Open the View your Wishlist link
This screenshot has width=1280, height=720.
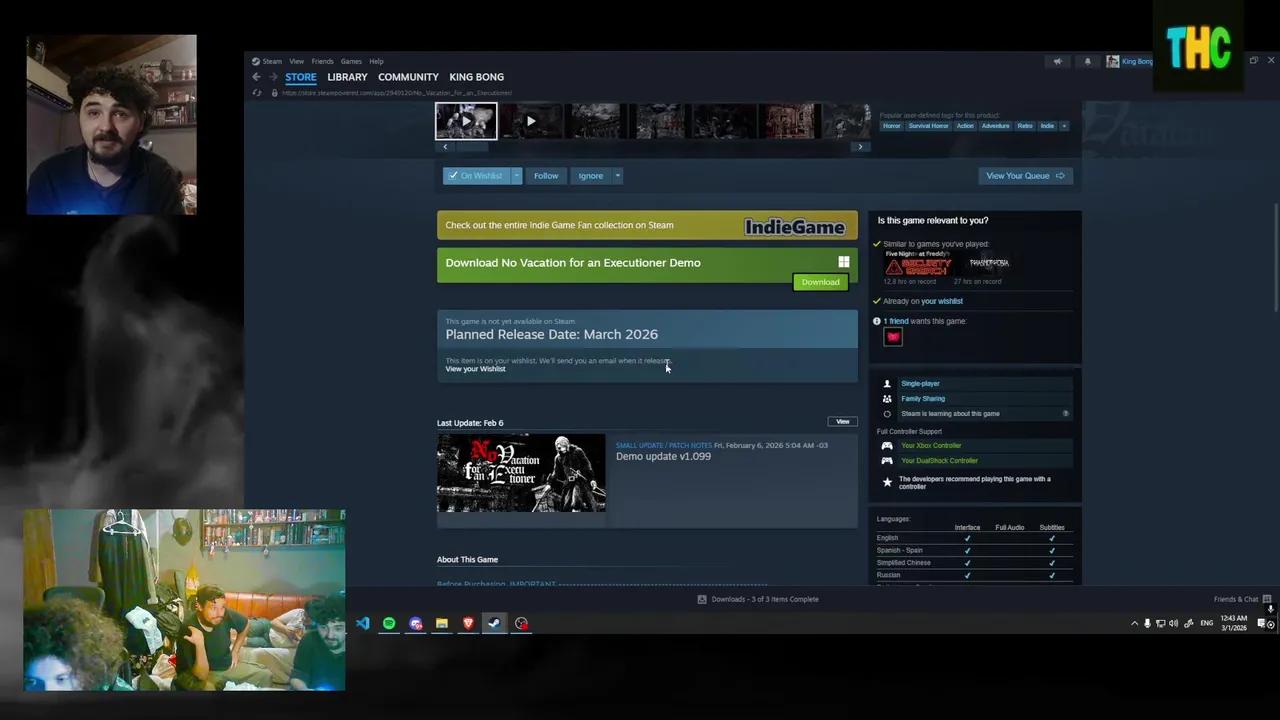click(475, 369)
